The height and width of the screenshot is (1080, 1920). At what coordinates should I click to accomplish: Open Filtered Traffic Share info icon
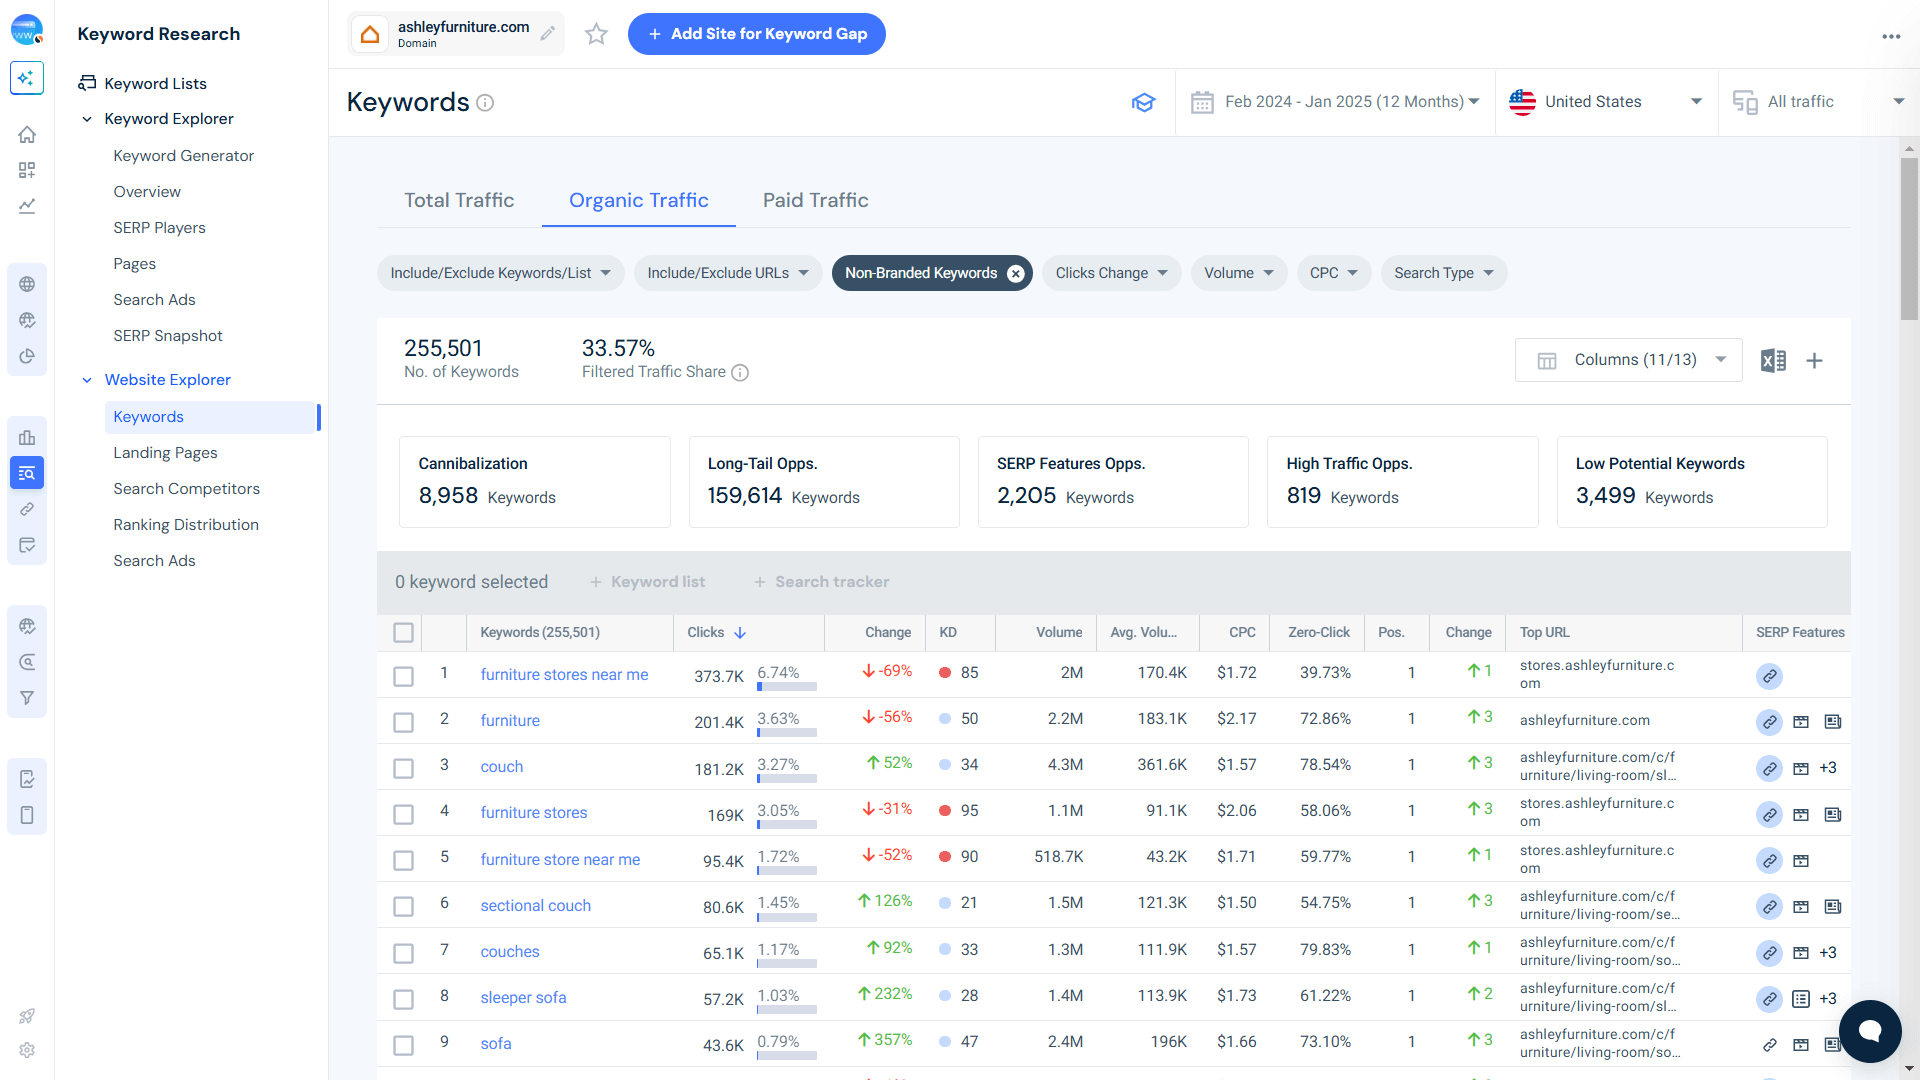click(x=740, y=372)
